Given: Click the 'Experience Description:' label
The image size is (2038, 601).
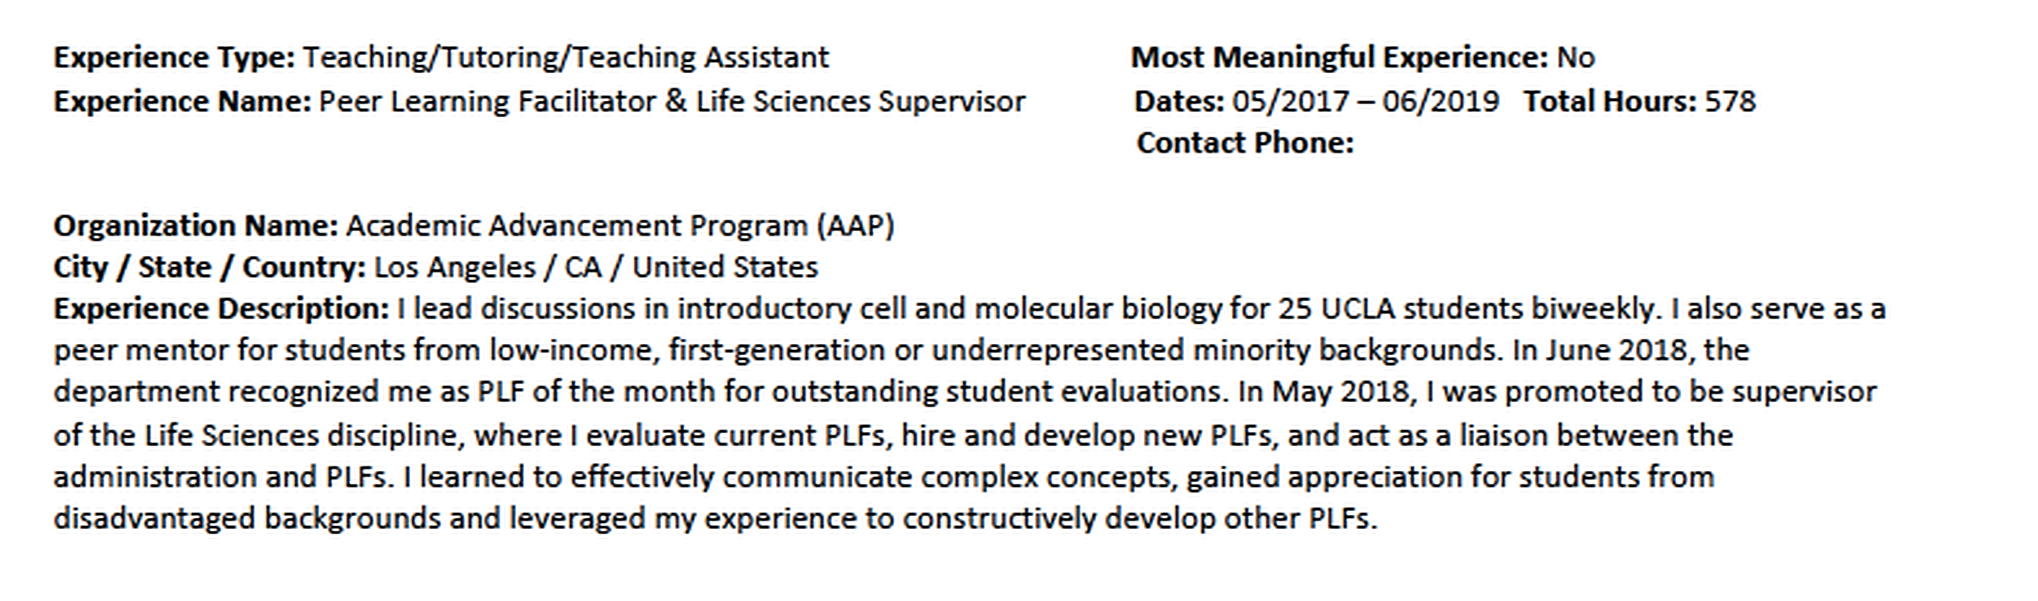Looking at the screenshot, I should coord(221,309).
